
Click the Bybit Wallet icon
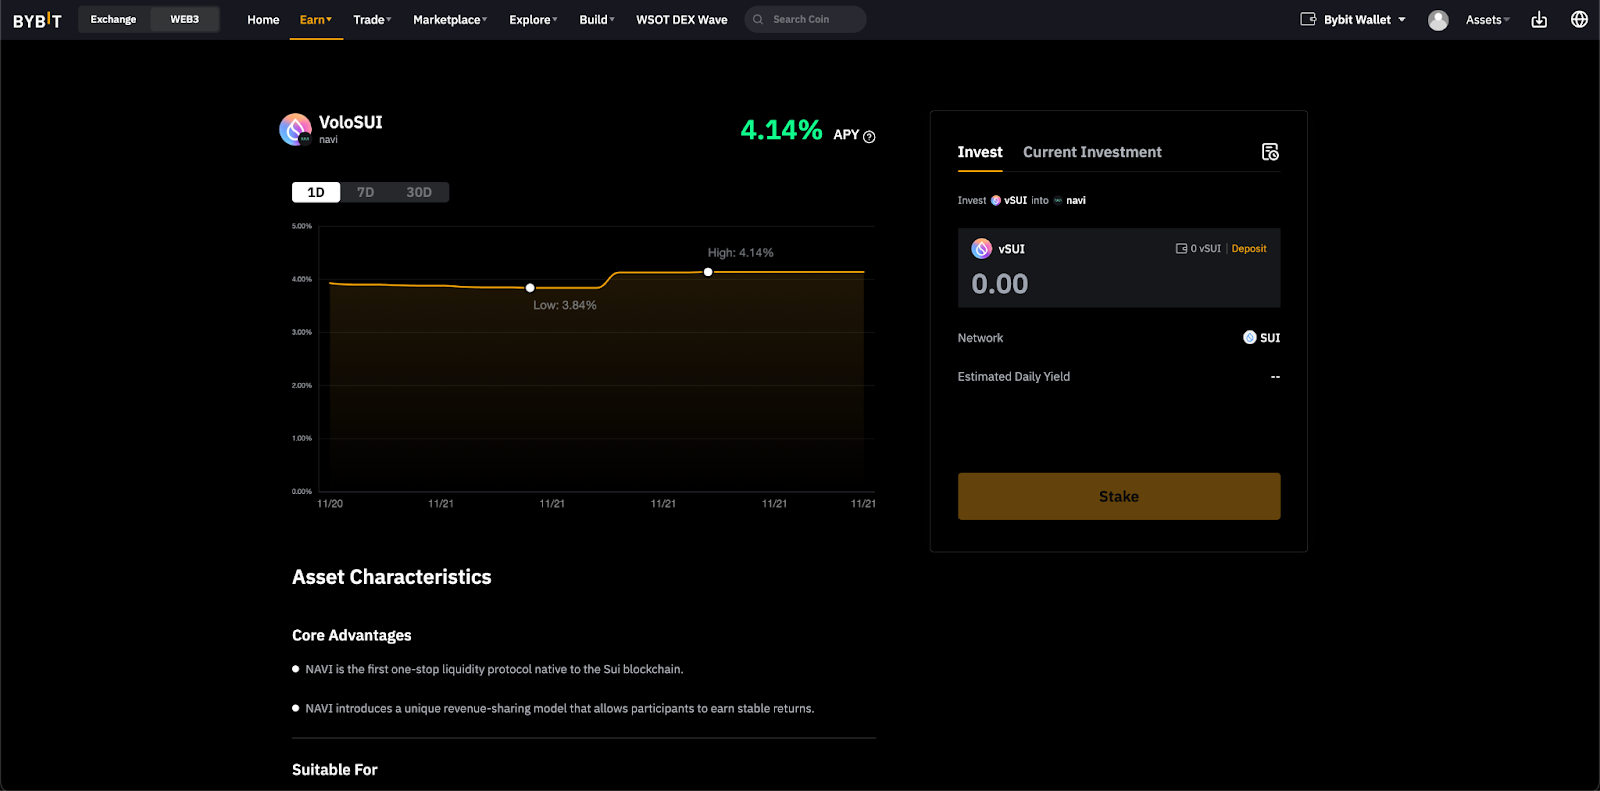point(1308,19)
